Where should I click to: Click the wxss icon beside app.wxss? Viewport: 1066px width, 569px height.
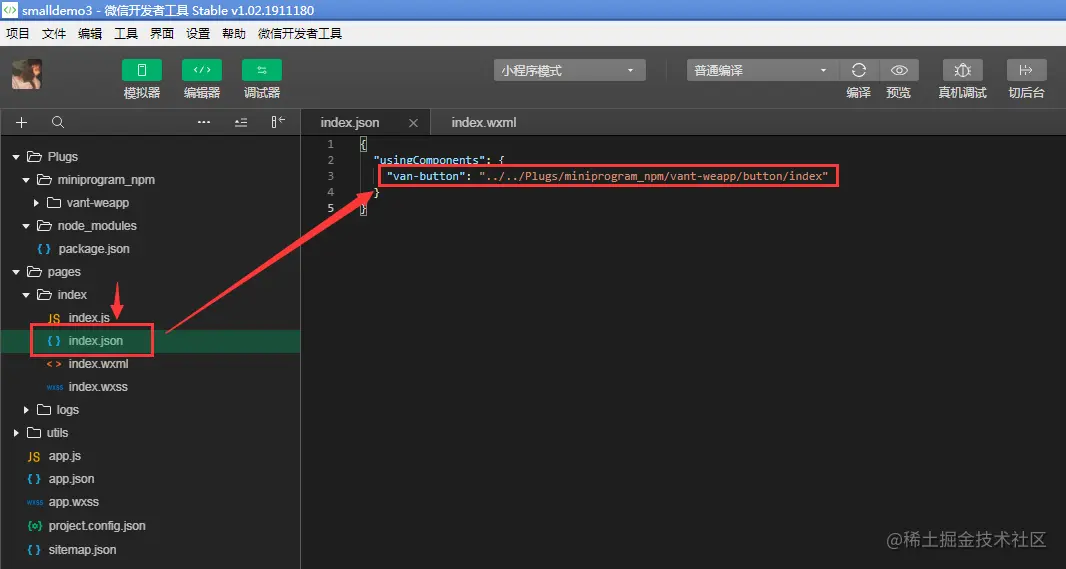click(x=35, y=502)
